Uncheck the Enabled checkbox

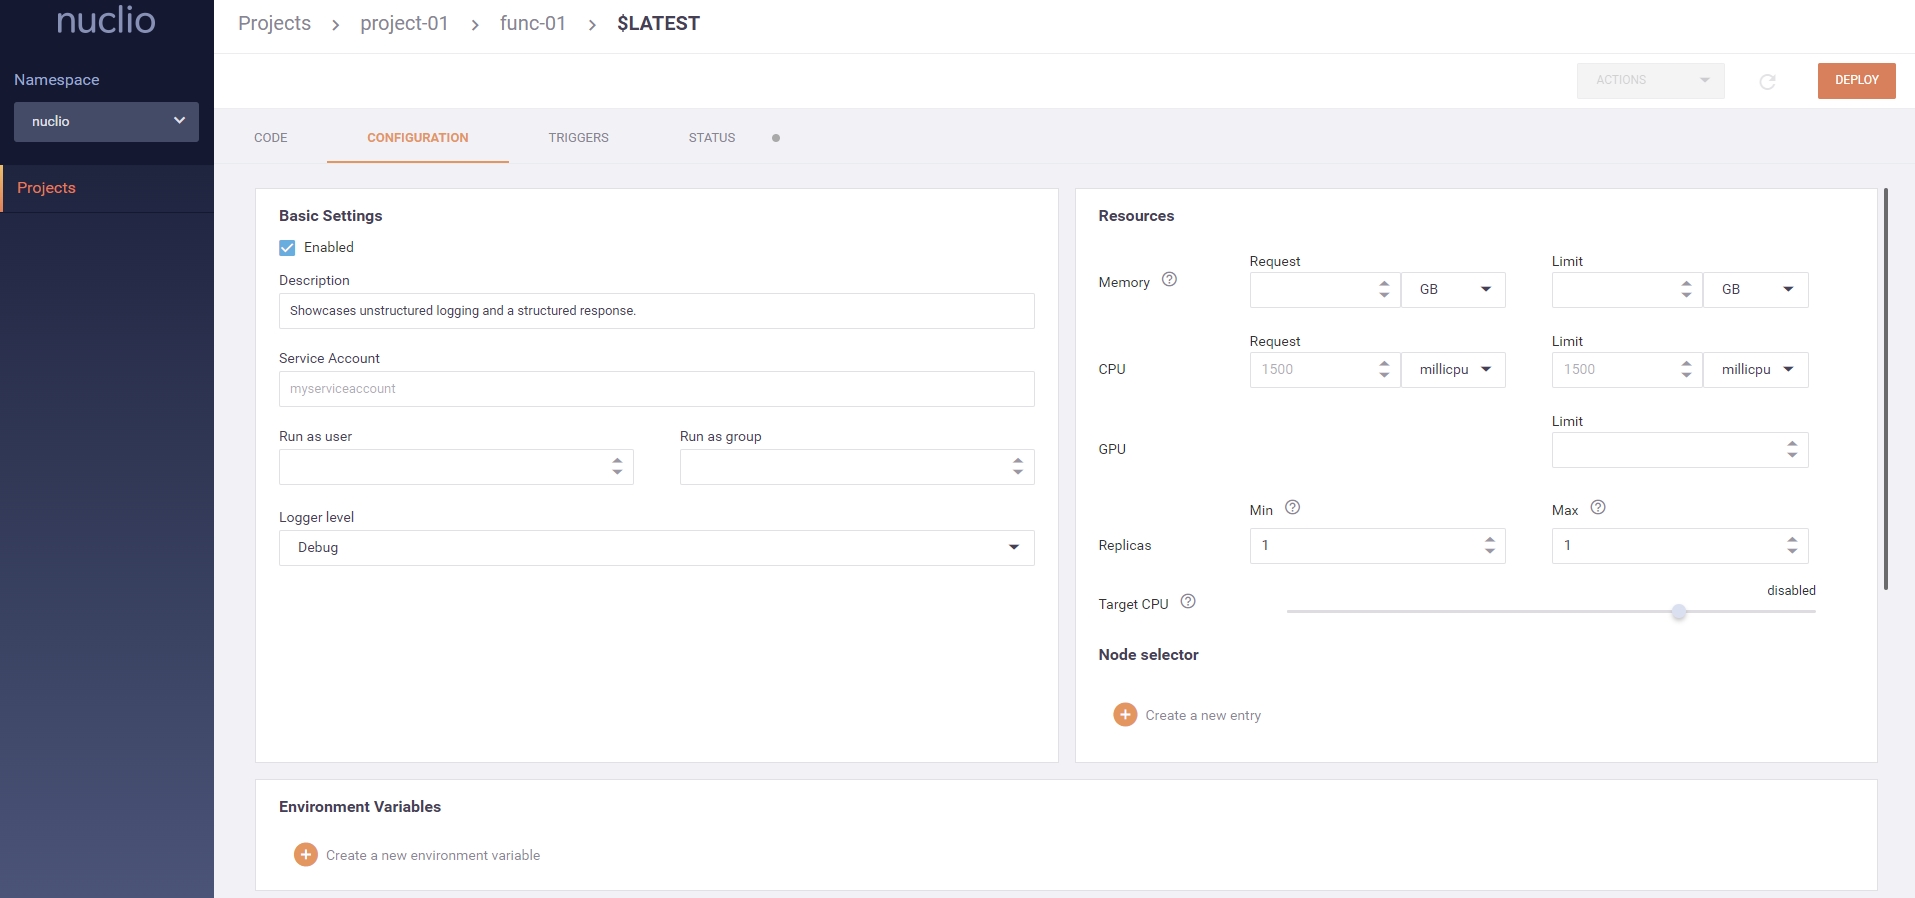288,248
